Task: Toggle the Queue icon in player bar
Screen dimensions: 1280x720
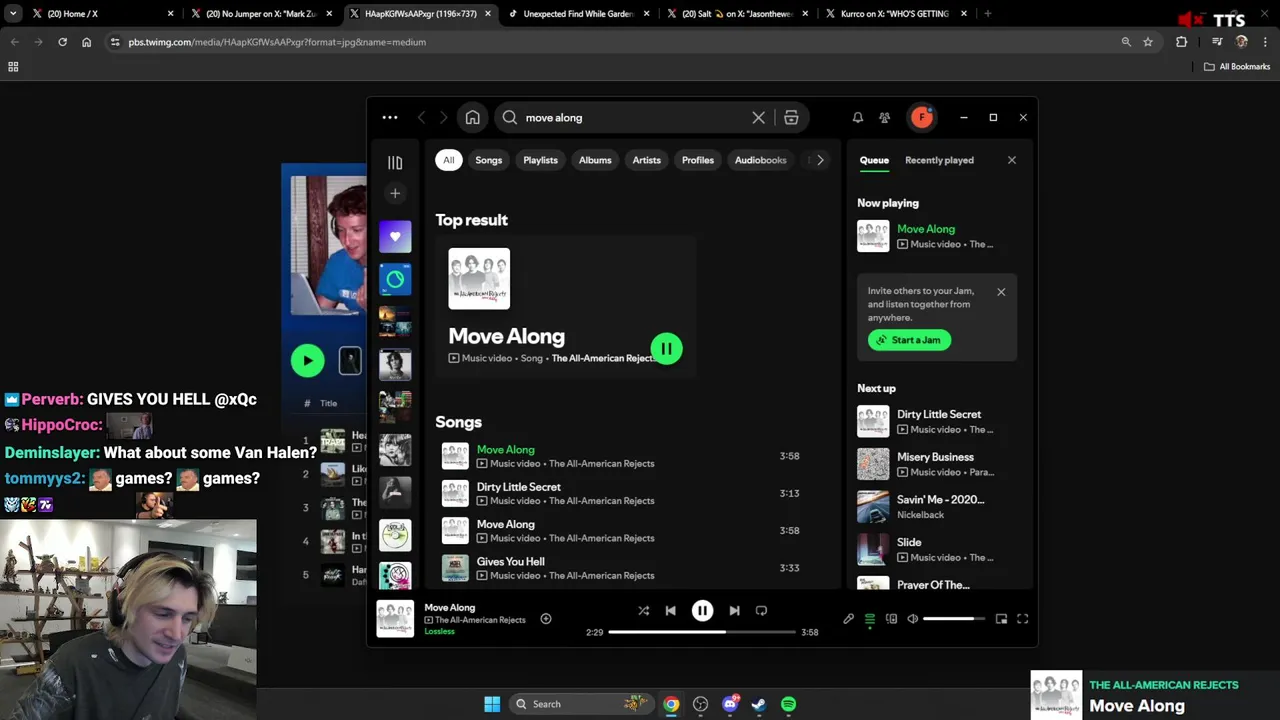Action: click(870, 619)
